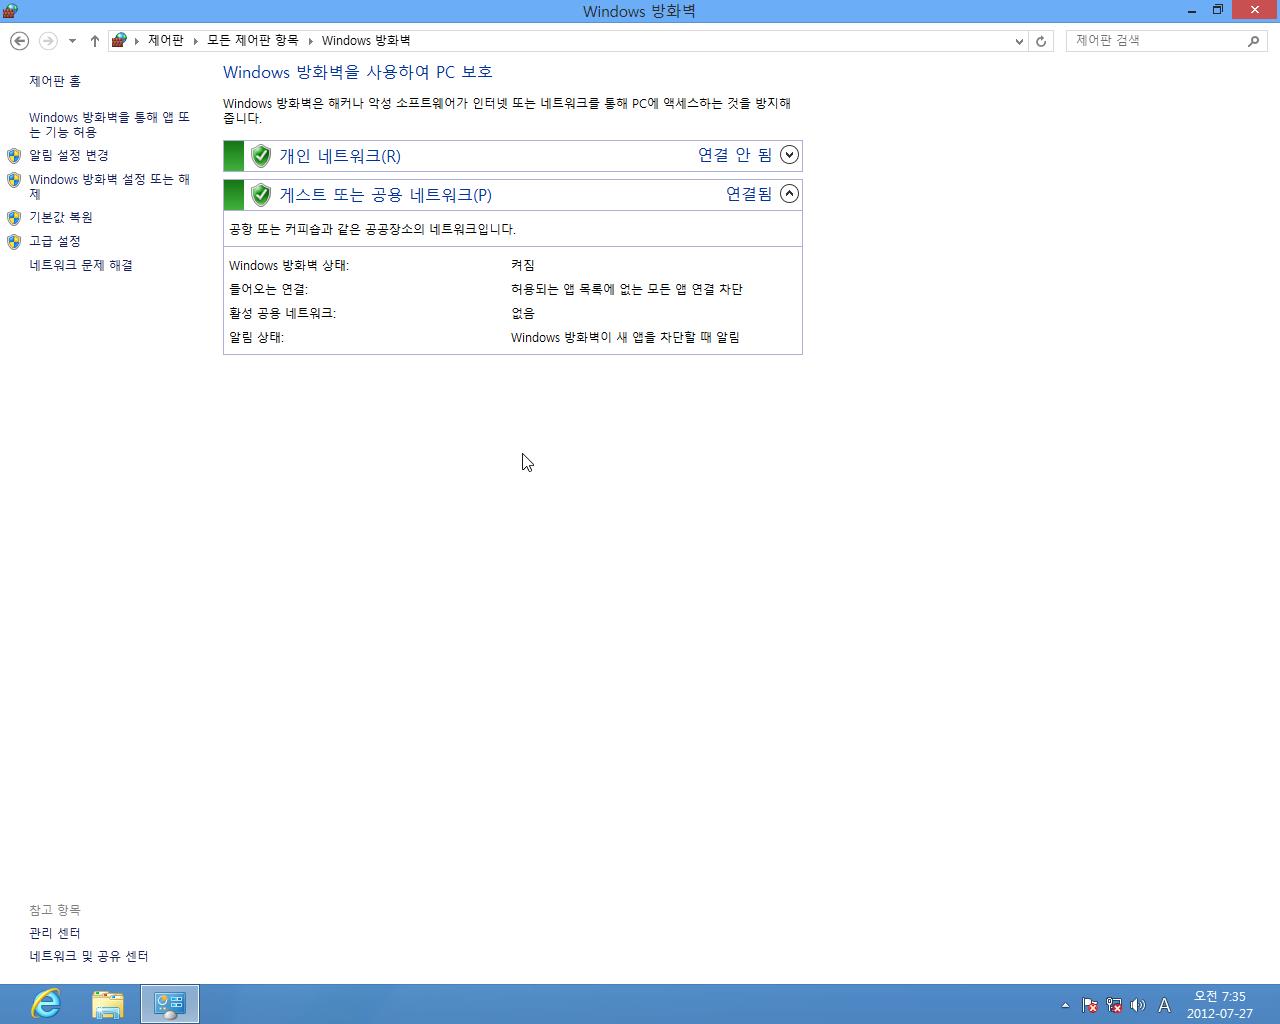Image resolution: width=1280 pixels, height=1024 pixels.
Task: Click the firewall icon in address bar
Action: 119,40
